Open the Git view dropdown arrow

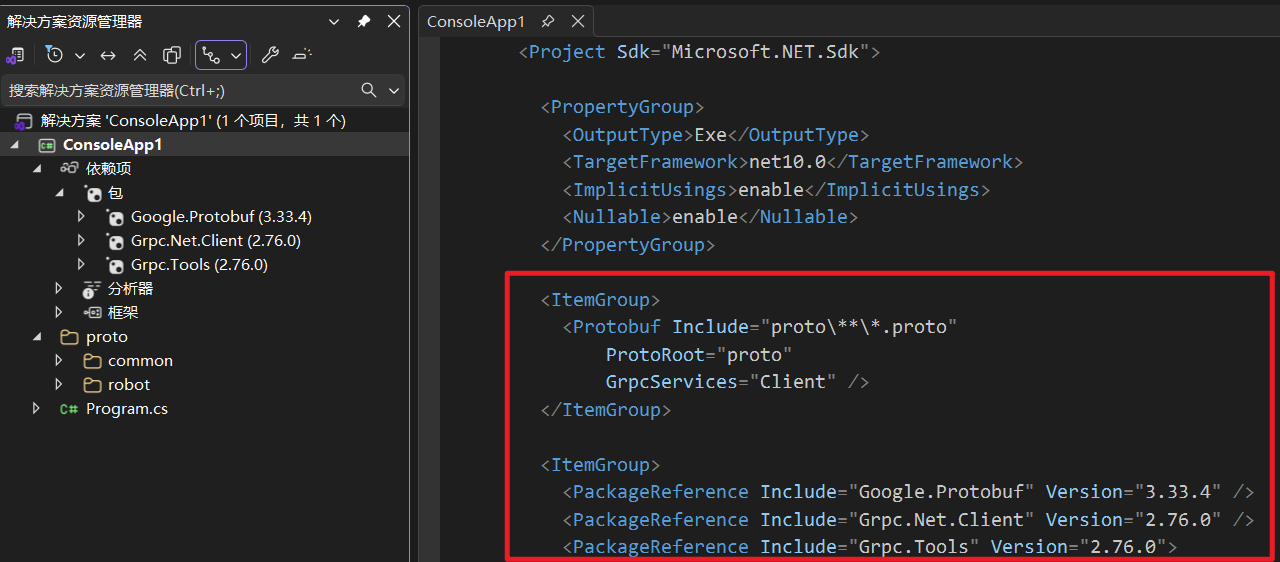click(236, 55)
